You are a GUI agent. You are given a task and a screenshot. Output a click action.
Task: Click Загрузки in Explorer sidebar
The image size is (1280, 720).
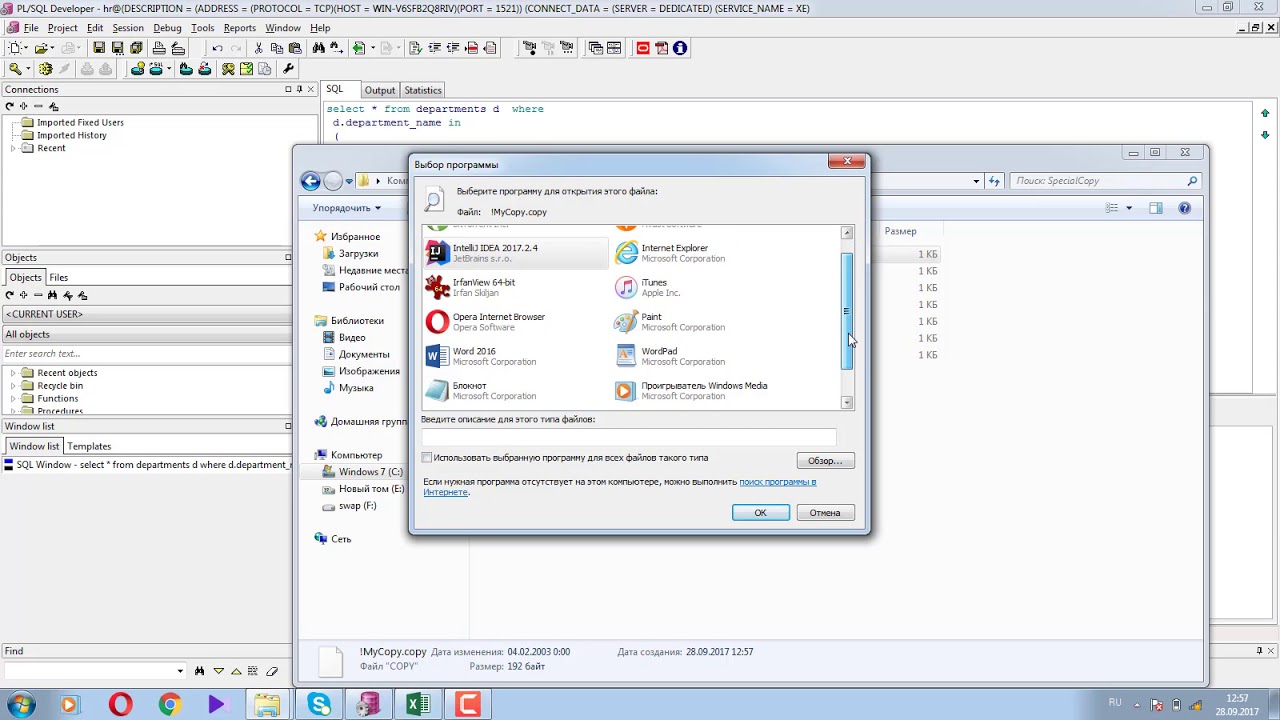click(358, 254)
